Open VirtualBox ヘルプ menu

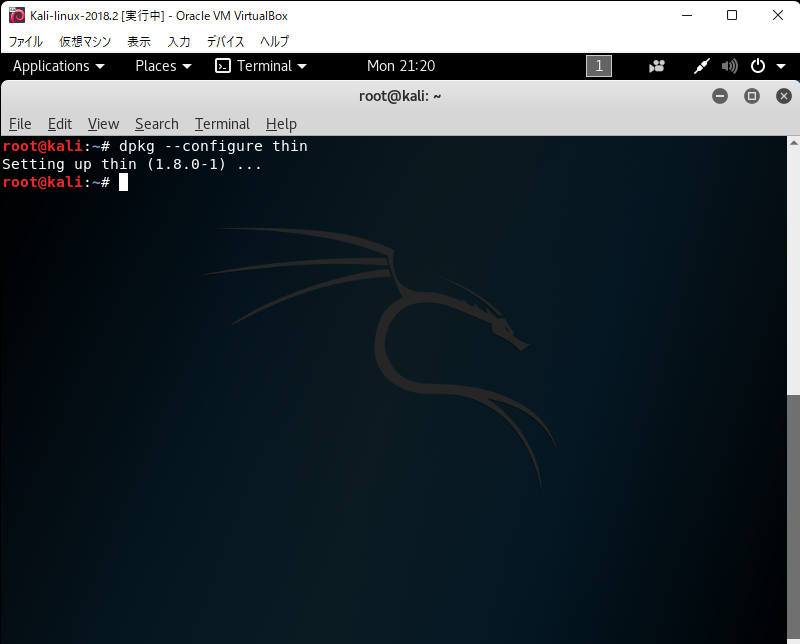[x=274, y=41]
